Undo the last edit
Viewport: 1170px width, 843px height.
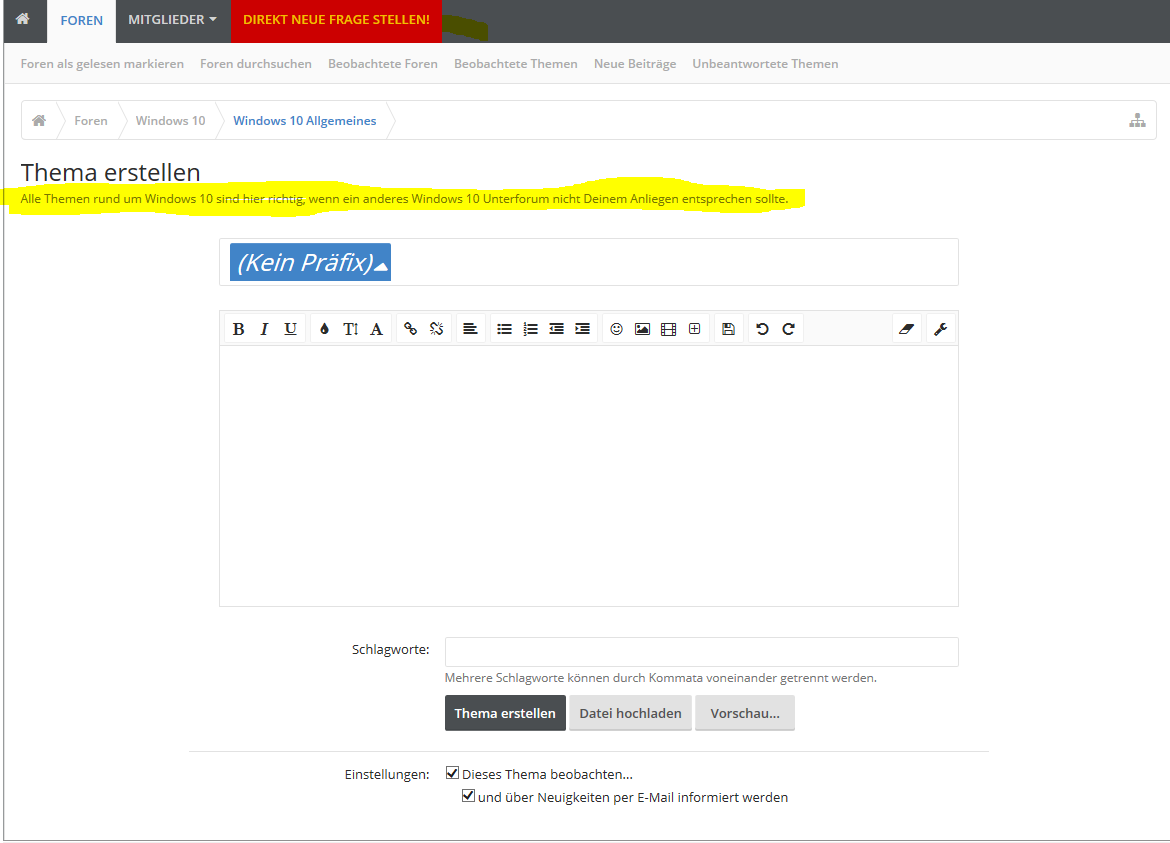pyautogui.click(x=762, y=329)
